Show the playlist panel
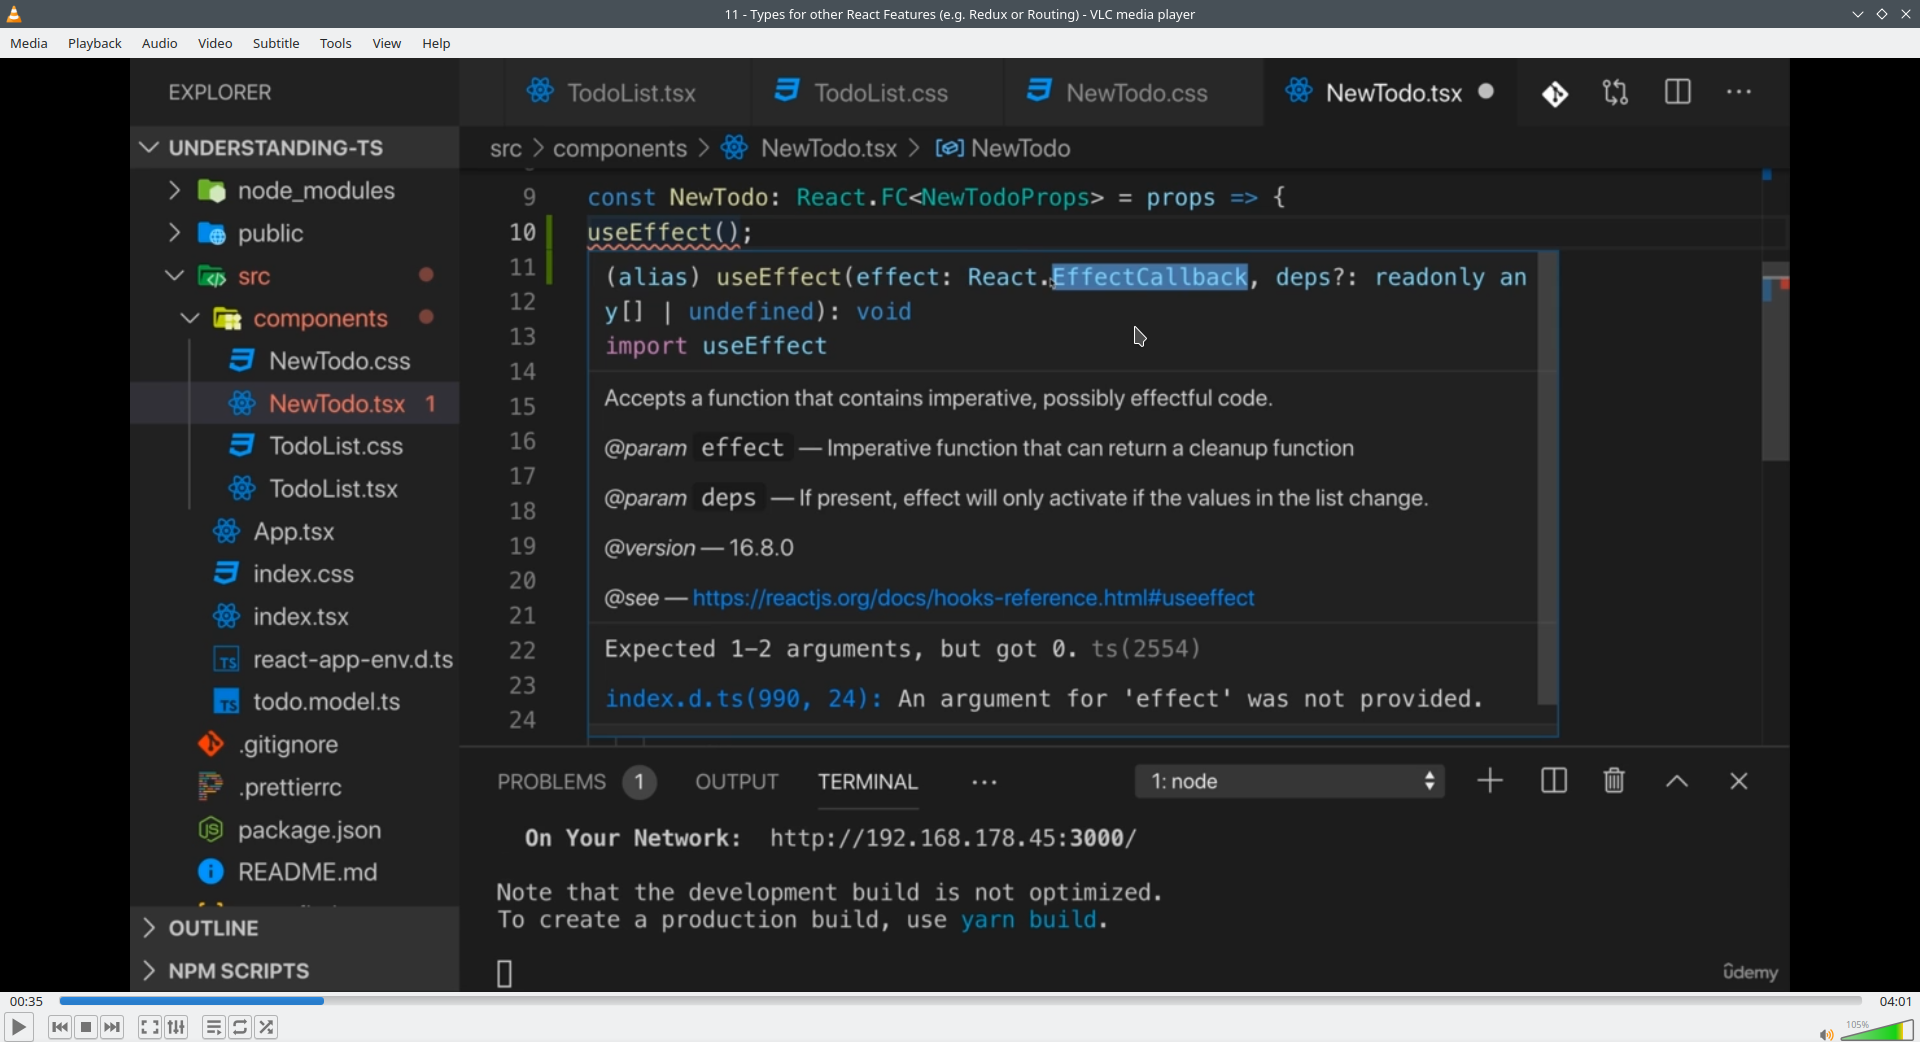 pyautogui.click(x=213, y=1027)
